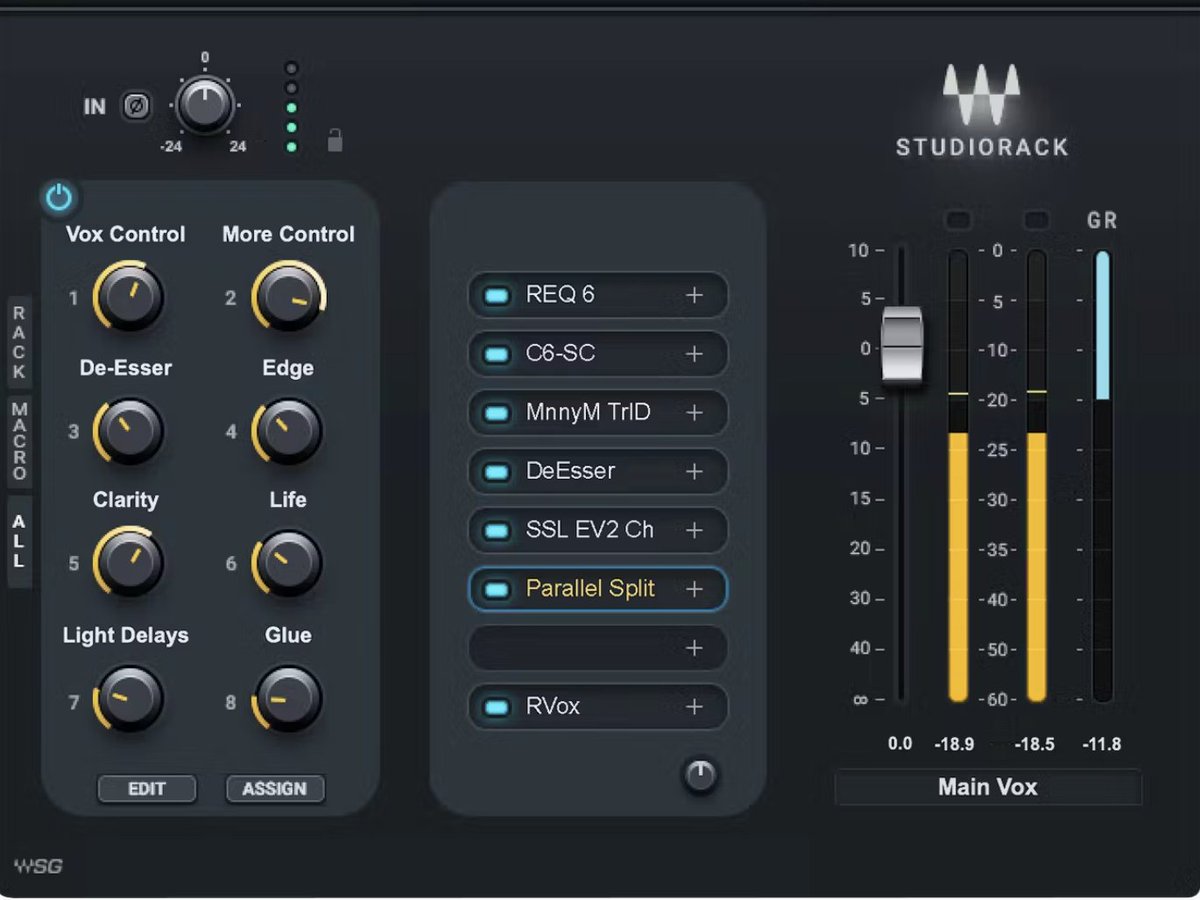Adjust the Edge macro knob
Viewport: 1200px width, 900px height.
pyautogui.click(x=288, y=431)
